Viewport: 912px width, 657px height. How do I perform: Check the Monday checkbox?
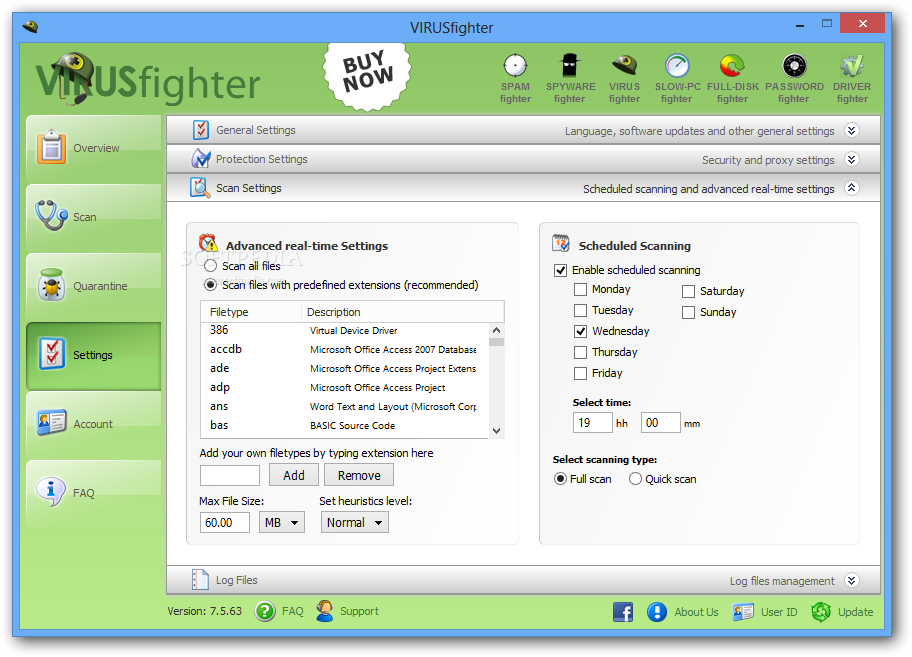(580, 290)
